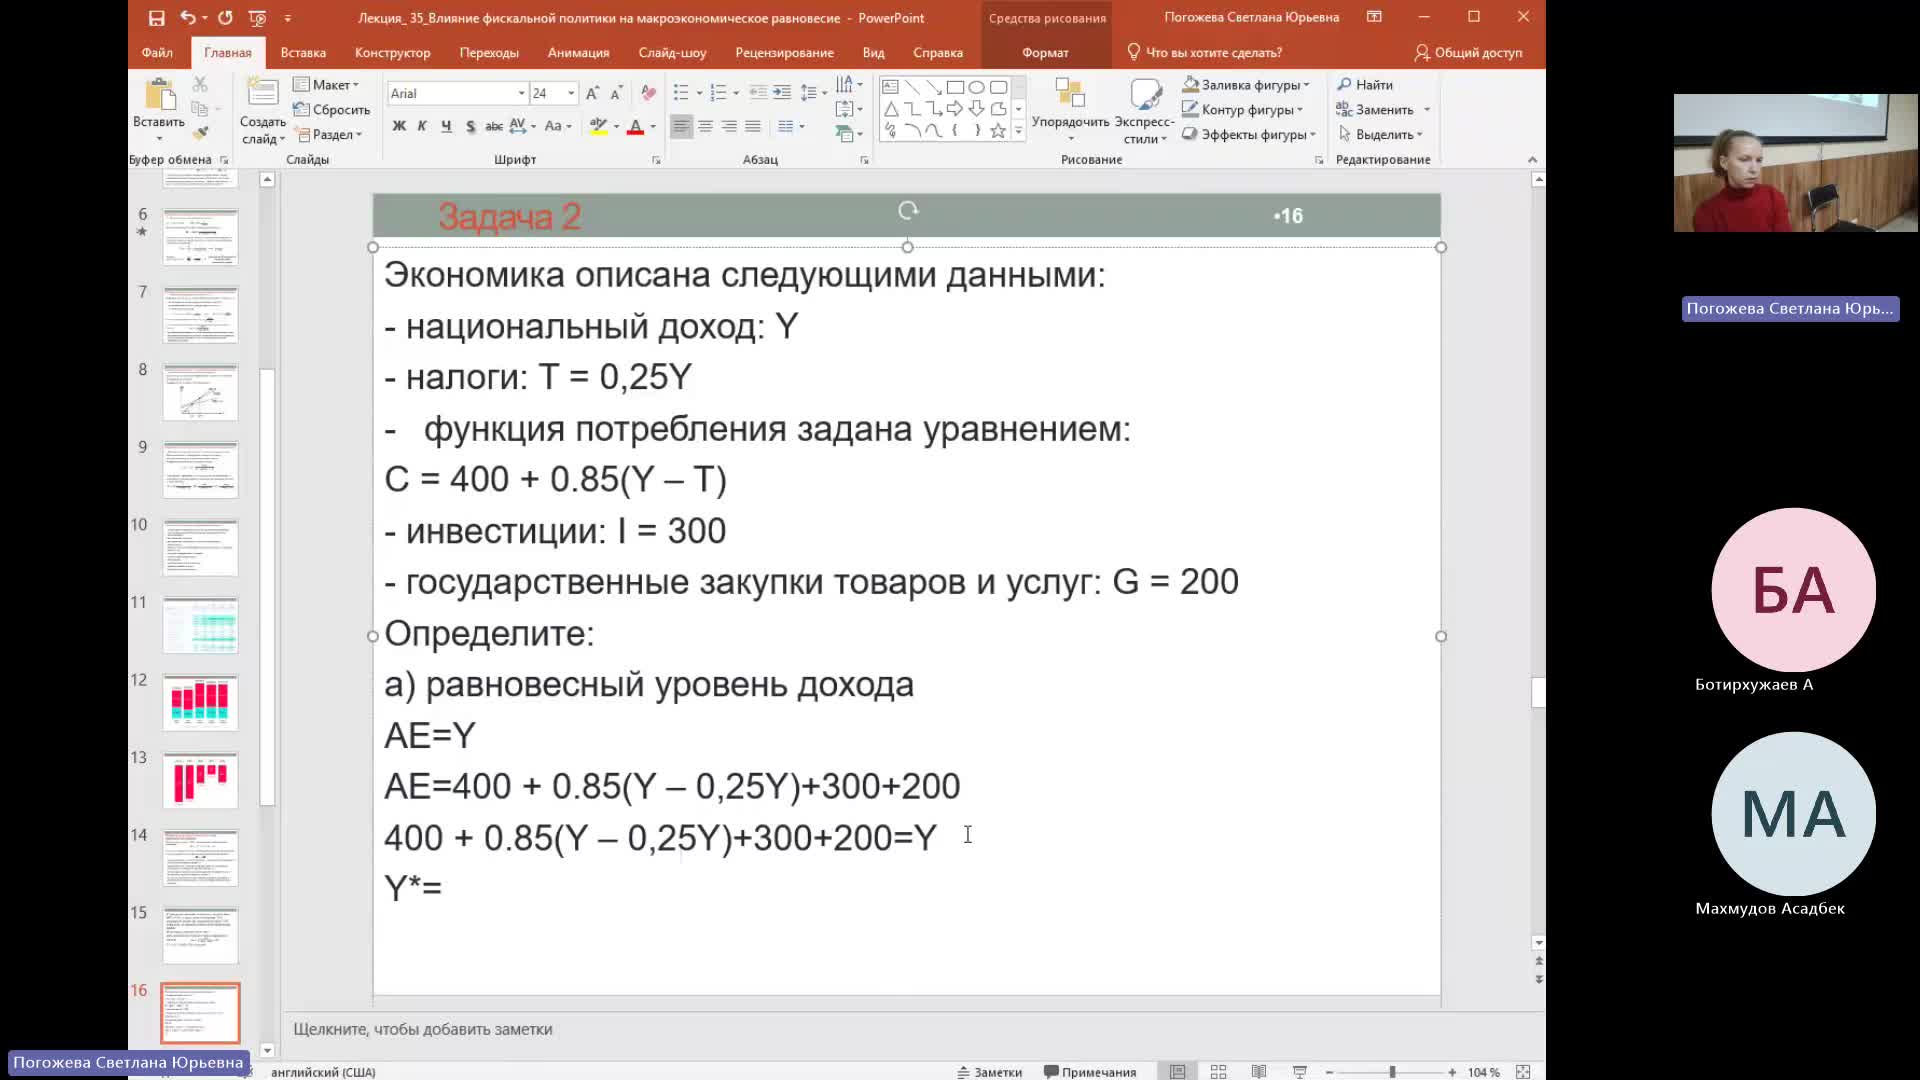Open the Файл menu

[157, 52]
